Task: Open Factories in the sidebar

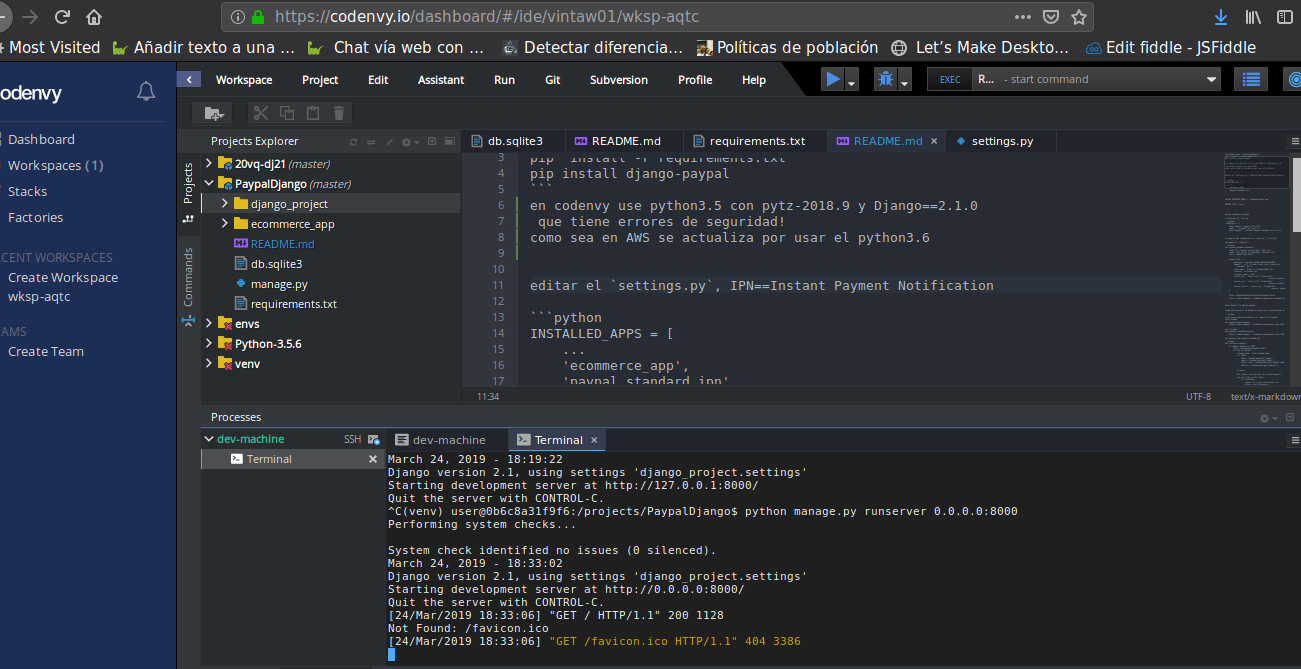Action: (35, 218)
